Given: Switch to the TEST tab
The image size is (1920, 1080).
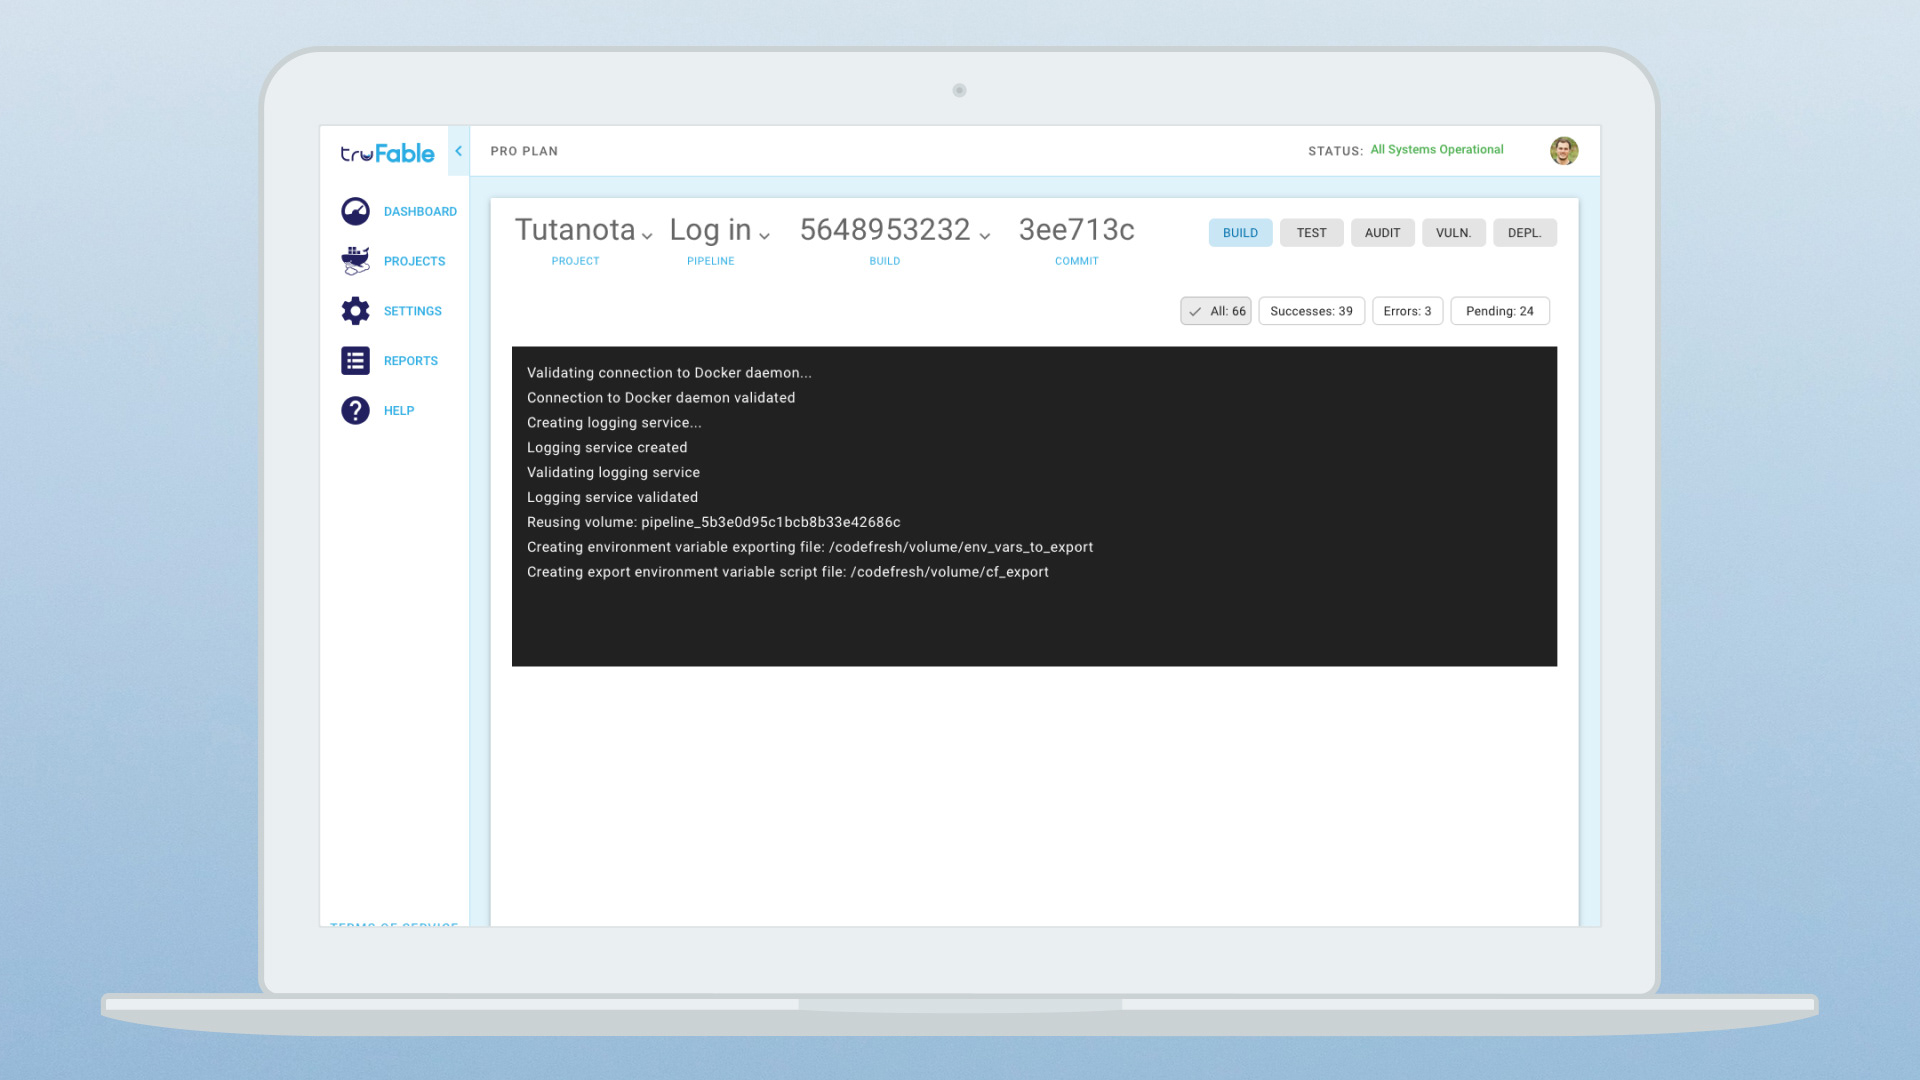Looking at the screenshot, I should tap(1310, 233).
